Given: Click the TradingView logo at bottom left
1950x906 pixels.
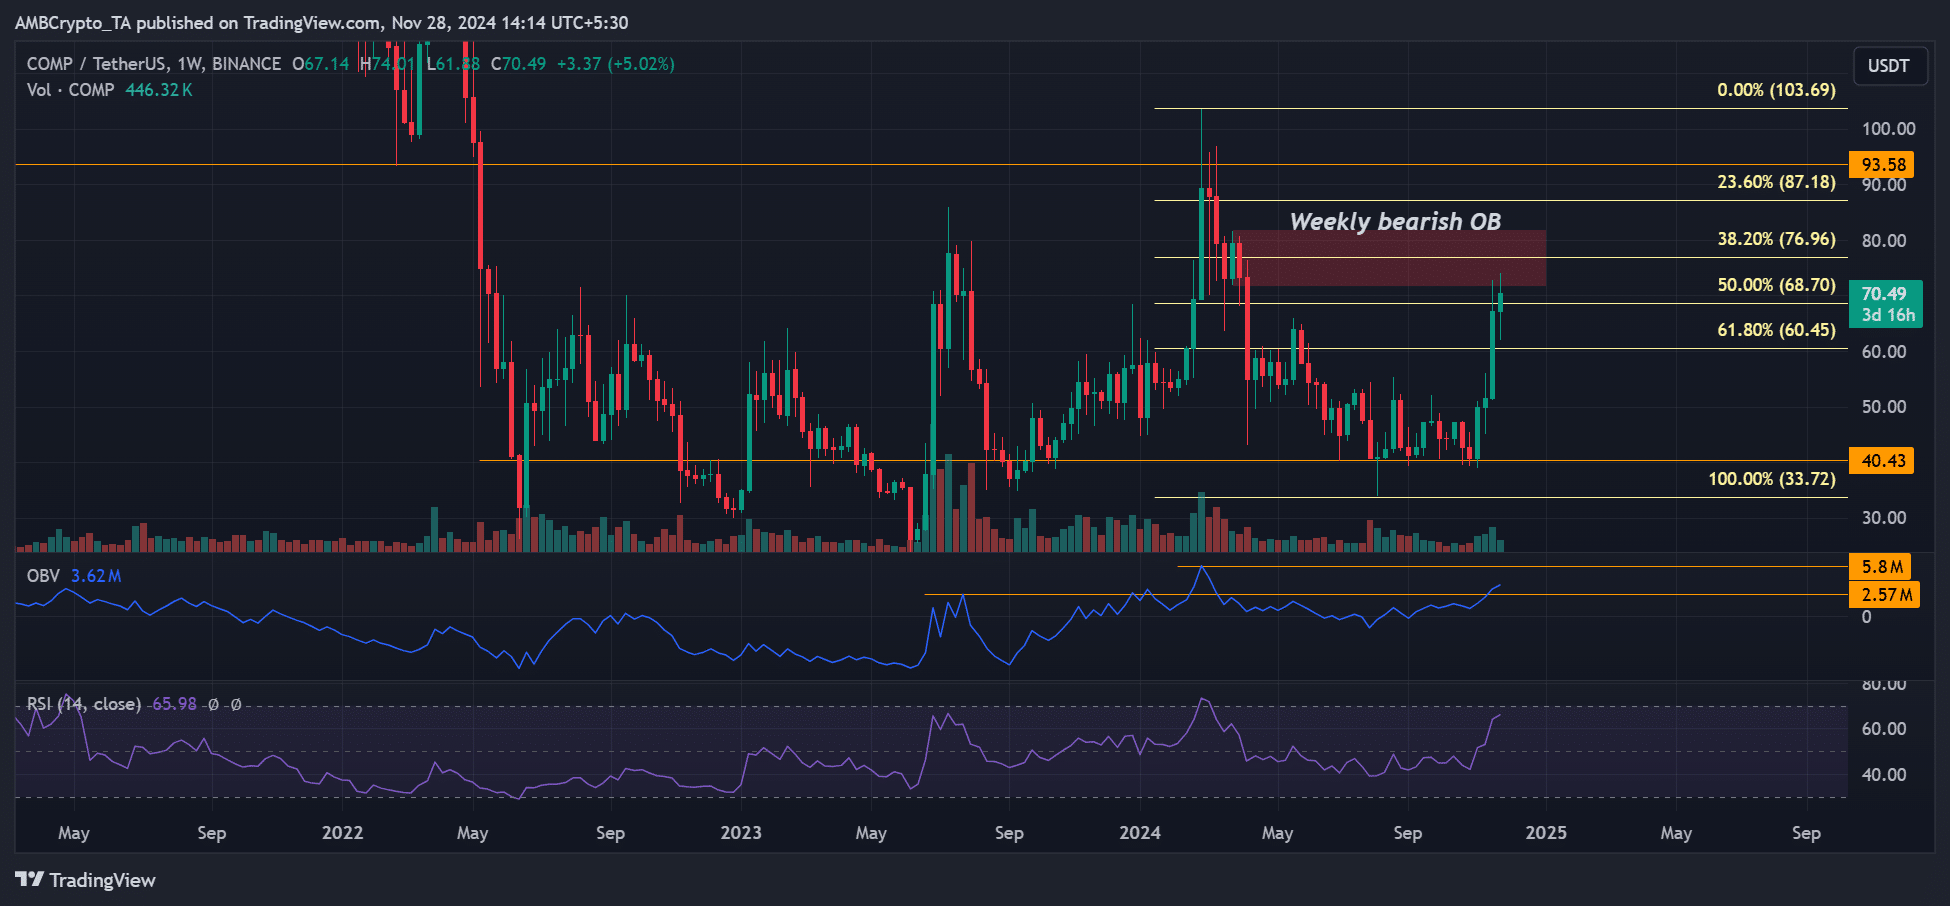Looking at the screenshot, I should 85,880.
